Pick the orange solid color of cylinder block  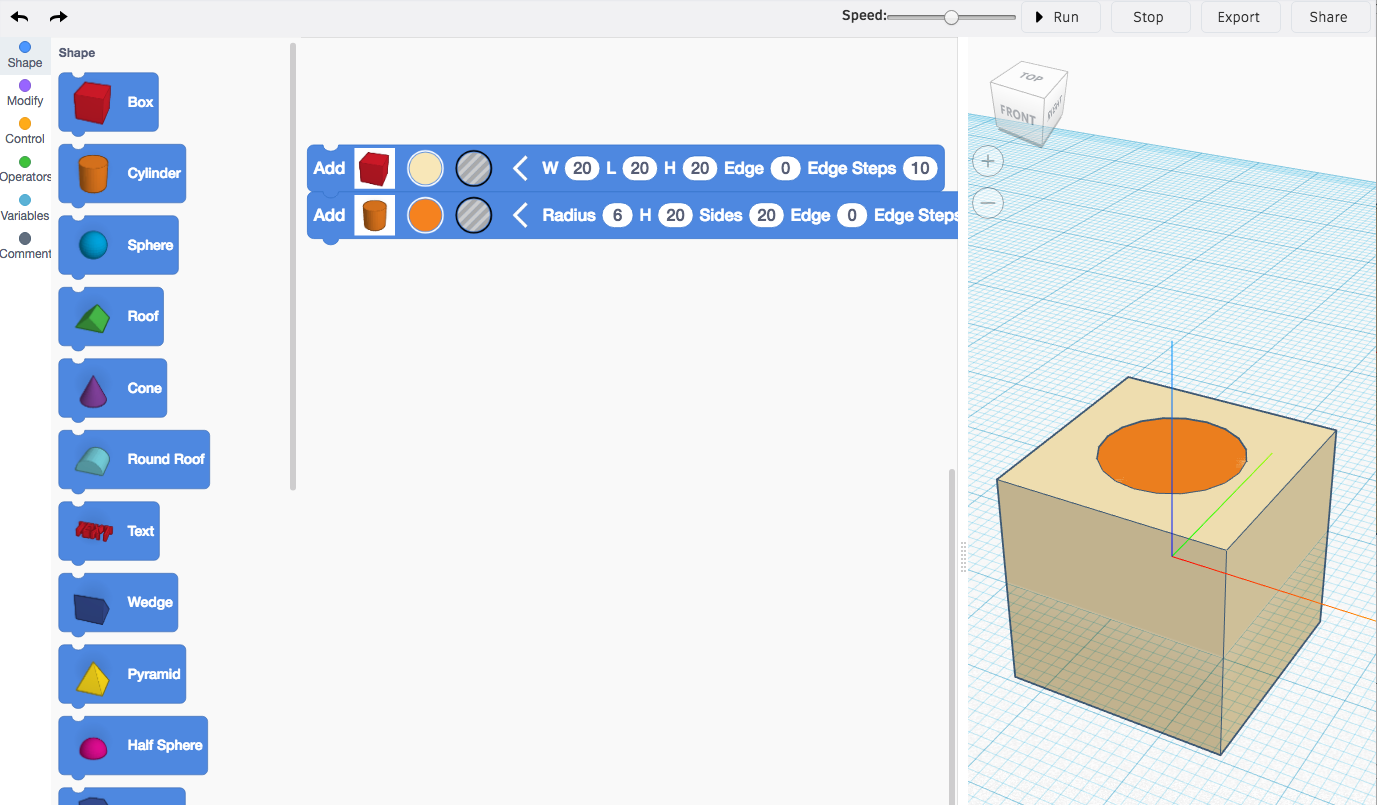pos(426,215)
